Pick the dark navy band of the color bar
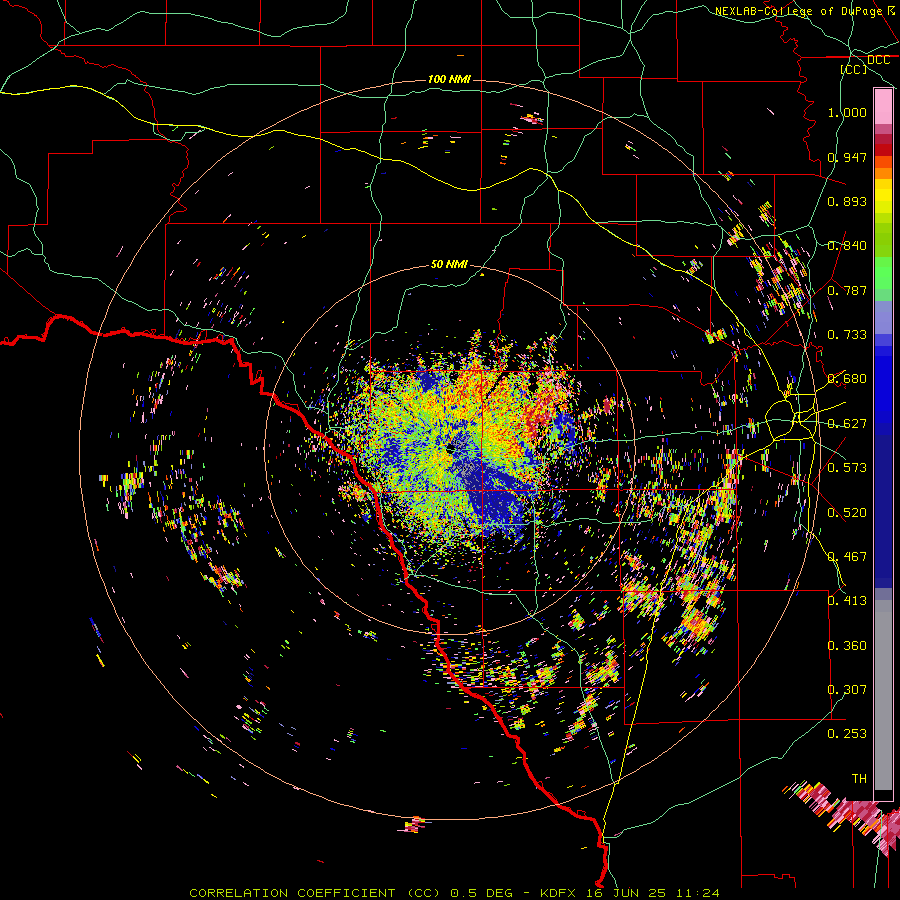 [883, 511]
